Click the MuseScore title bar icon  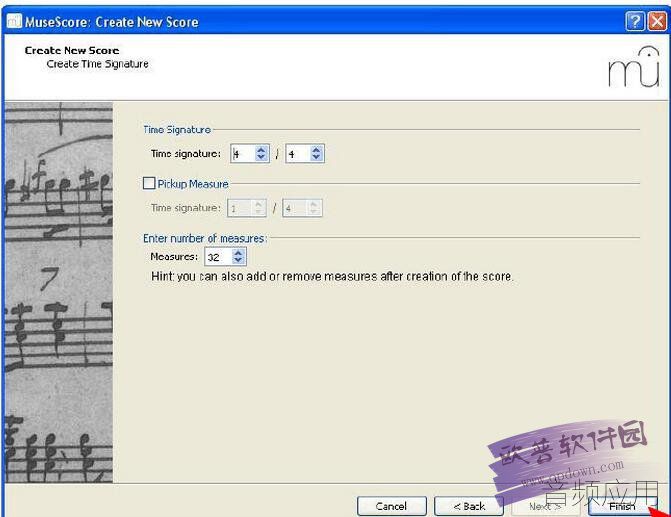click(x=14, y=21)
